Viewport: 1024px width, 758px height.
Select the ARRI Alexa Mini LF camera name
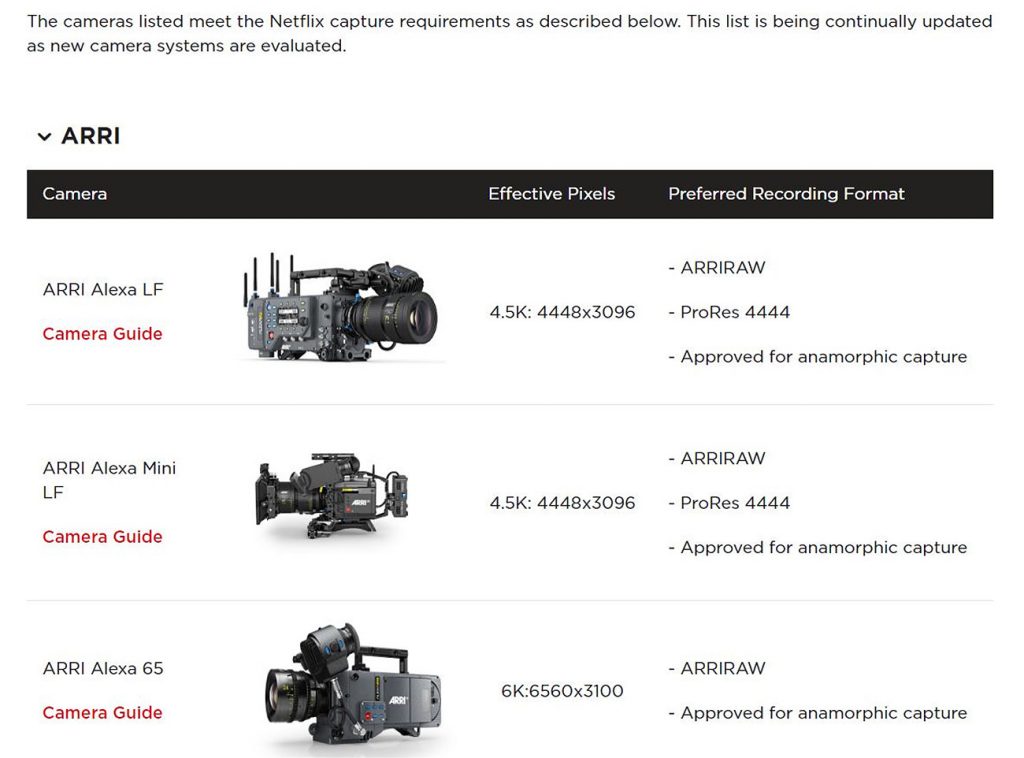coord(109,480)
